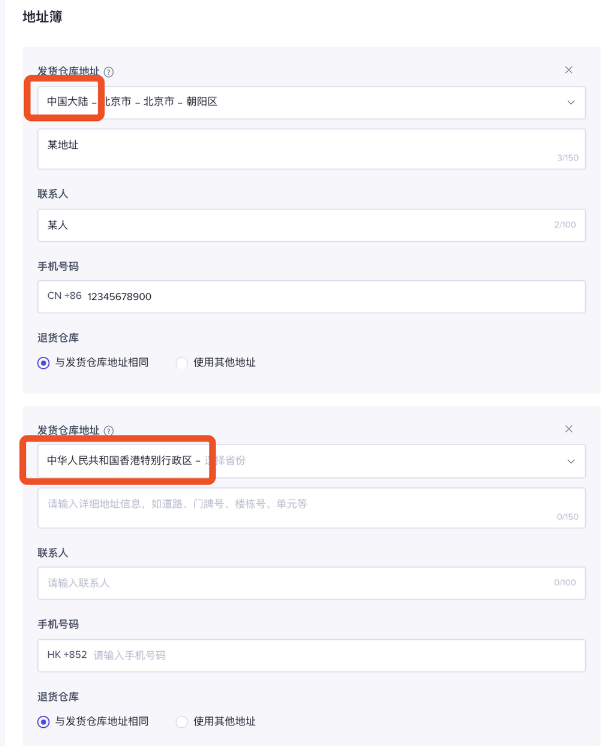This screenshot has width=608, height=746.
Task: Remove the Beijing warehouse address card
Action: [569, 70]
